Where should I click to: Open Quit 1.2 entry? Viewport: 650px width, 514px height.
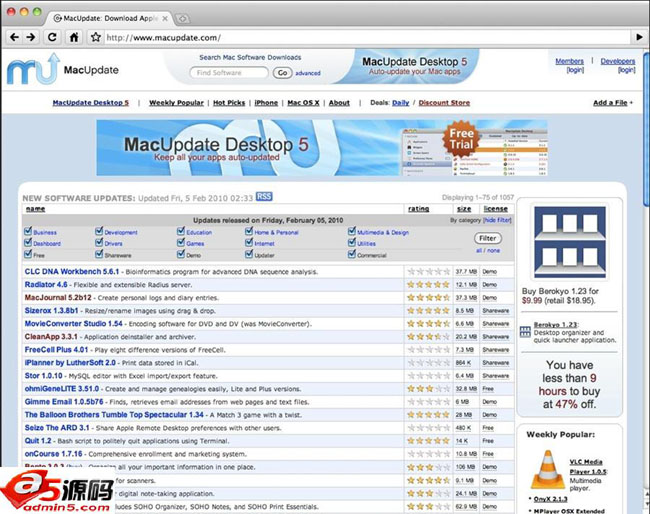[x=38, y=441]
